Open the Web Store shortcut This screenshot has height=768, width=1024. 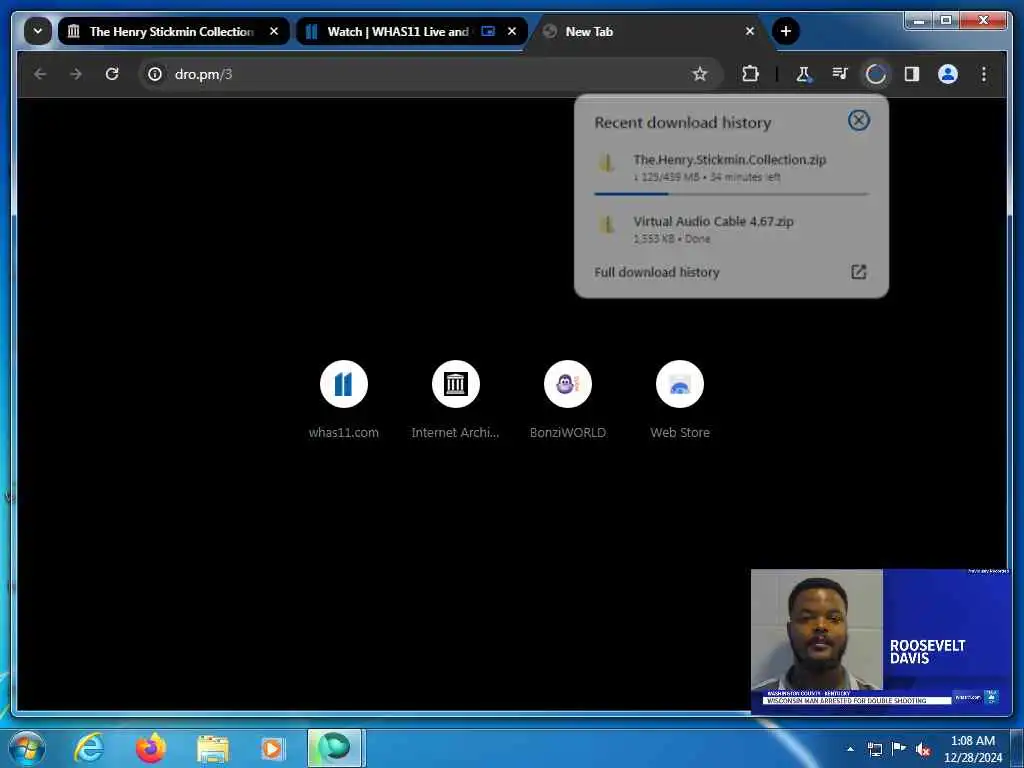tap(680, 400)
